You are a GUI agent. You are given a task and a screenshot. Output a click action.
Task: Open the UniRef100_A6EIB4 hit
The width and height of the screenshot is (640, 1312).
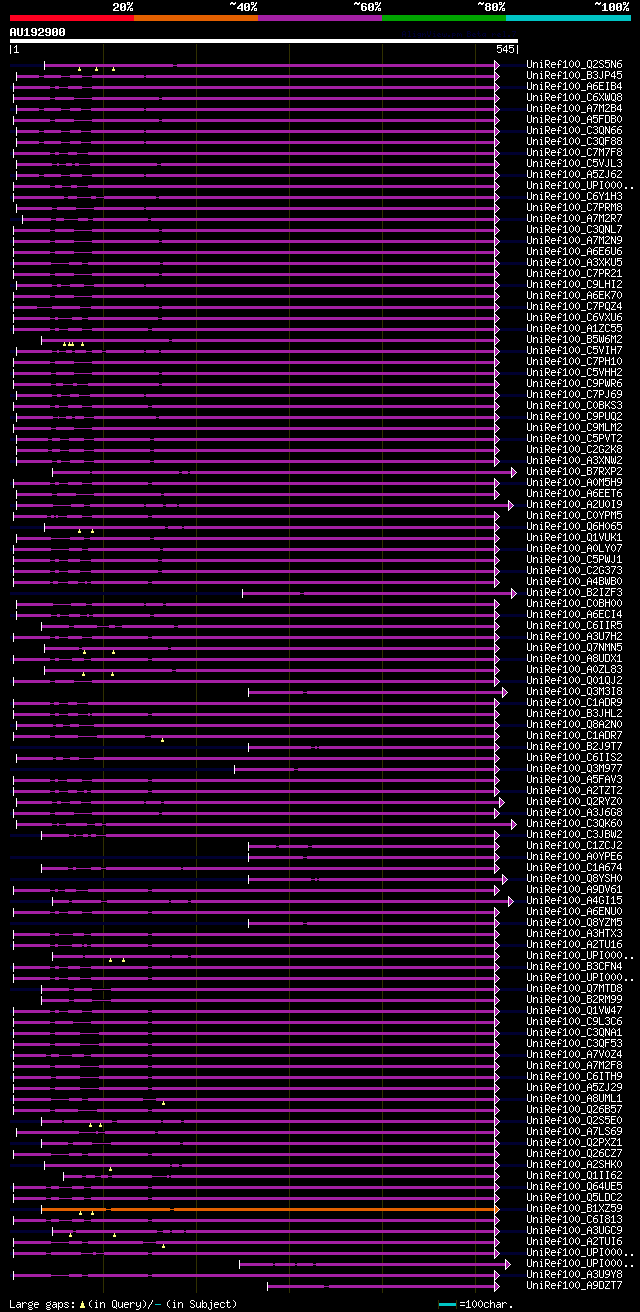tap(574, 87)
